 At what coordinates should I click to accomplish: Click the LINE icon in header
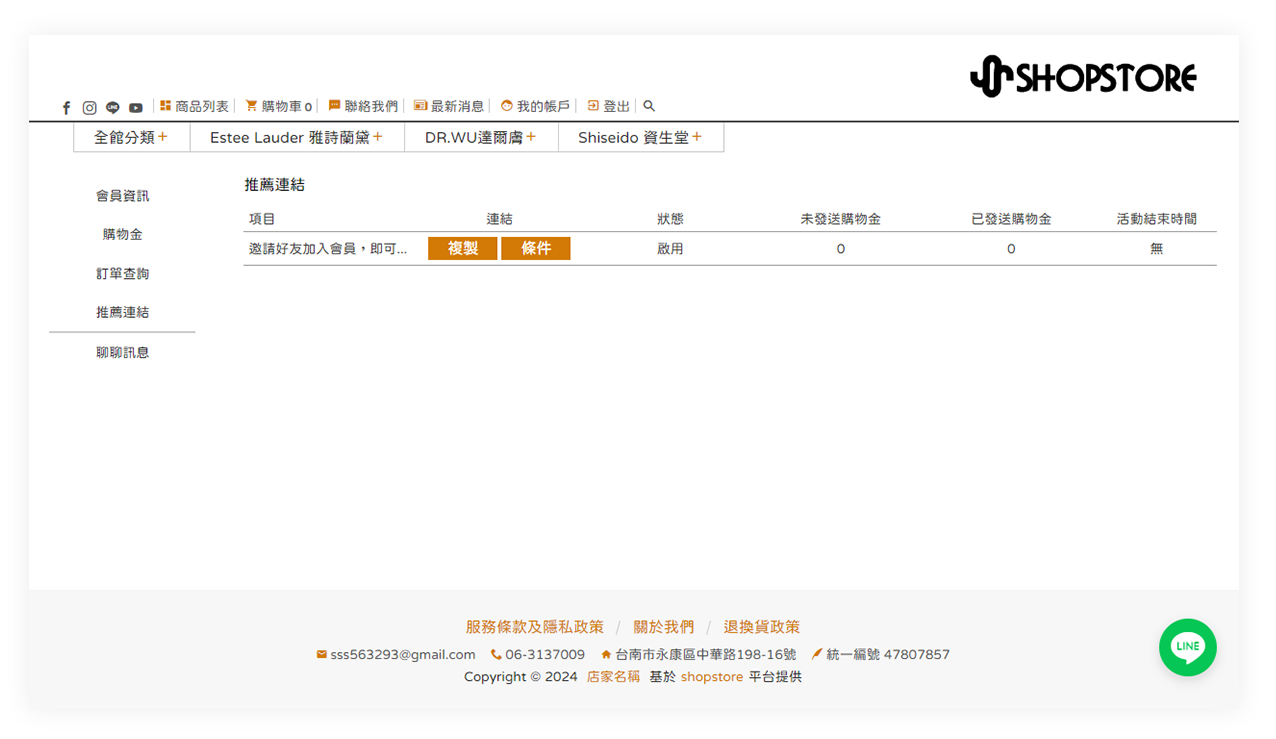[112, 107]
